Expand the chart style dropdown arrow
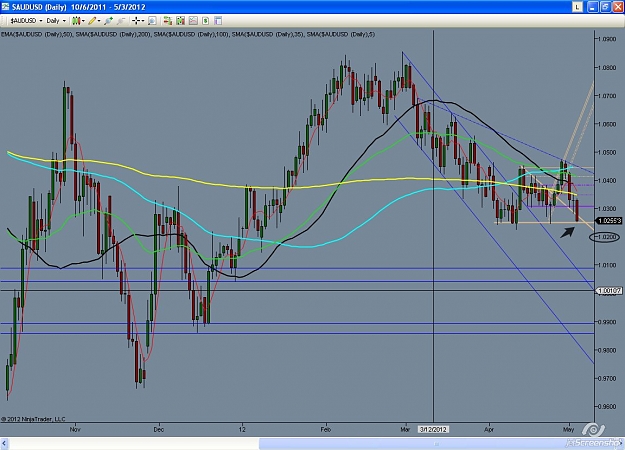Viewport: 625px width, 450px height. (x=83, y=21)
